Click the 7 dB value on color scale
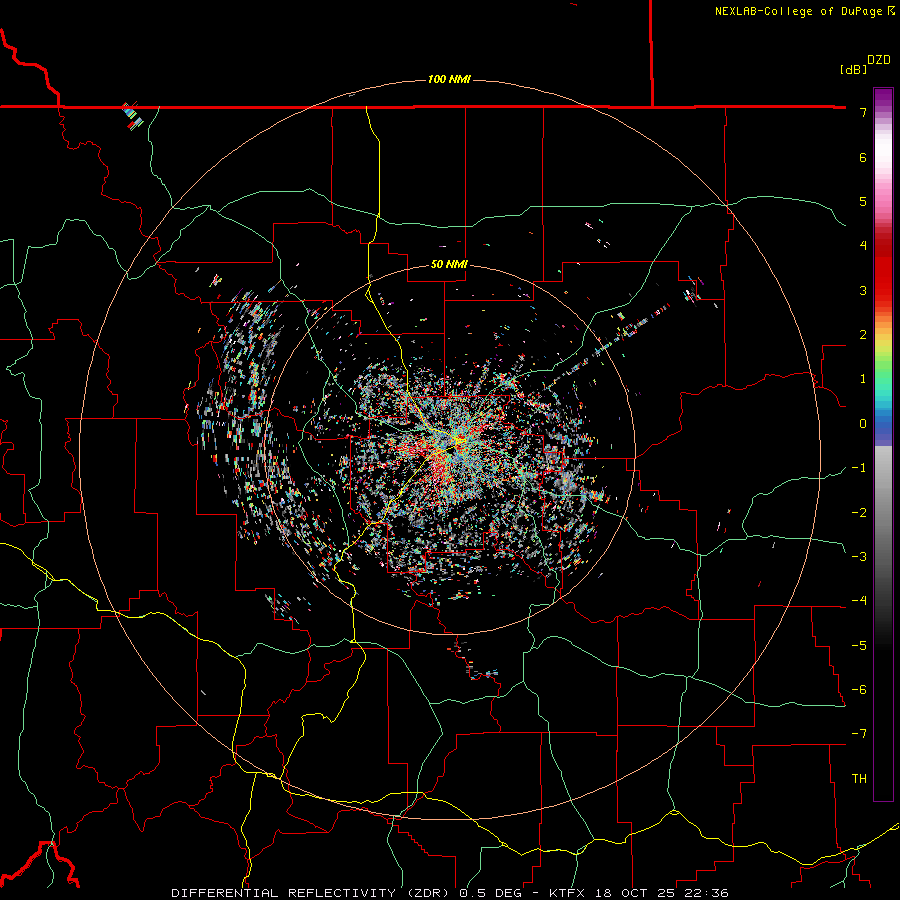This screenshot has height=900, width=900. [x=863, y=112]
